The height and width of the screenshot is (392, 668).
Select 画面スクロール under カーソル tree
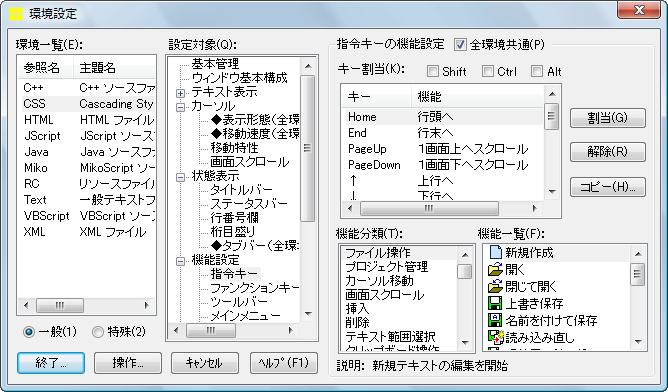click(250, 162)
